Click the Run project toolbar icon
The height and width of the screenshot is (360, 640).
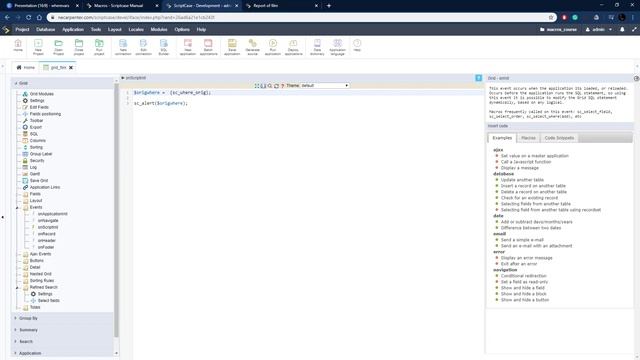pos(99,47)
